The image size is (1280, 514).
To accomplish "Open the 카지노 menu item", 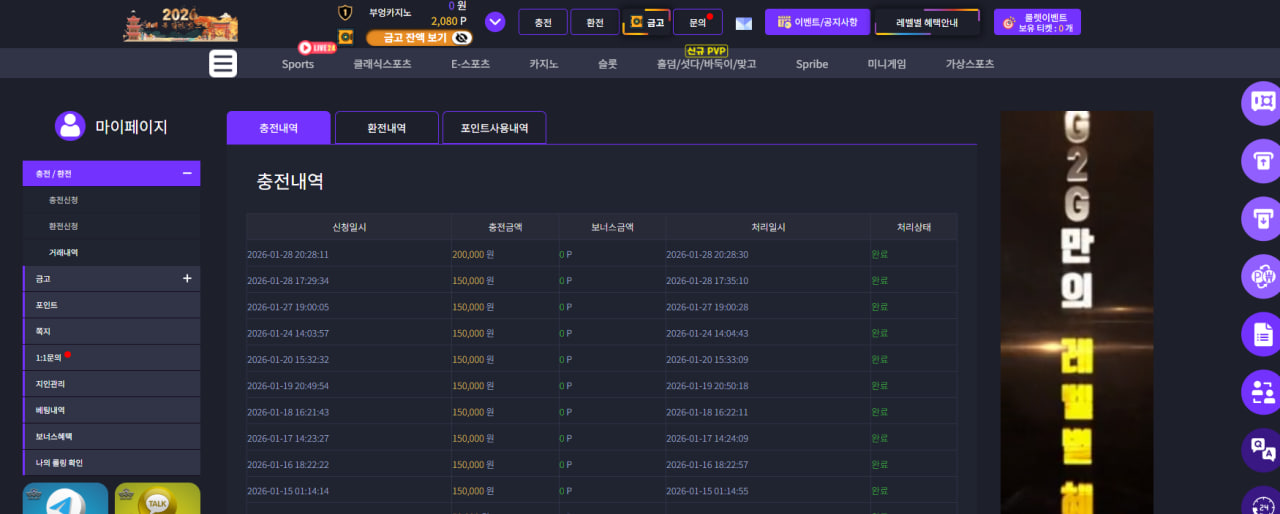I will tap(544, 64).
